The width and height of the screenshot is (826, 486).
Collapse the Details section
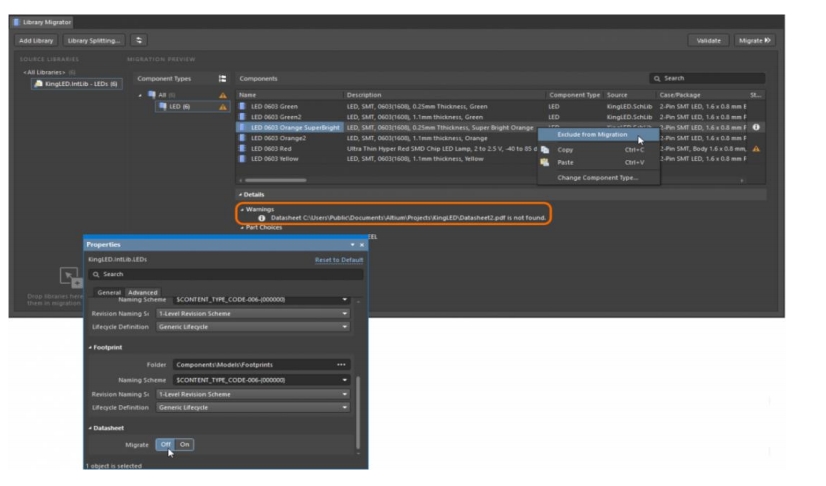(240, 195)
